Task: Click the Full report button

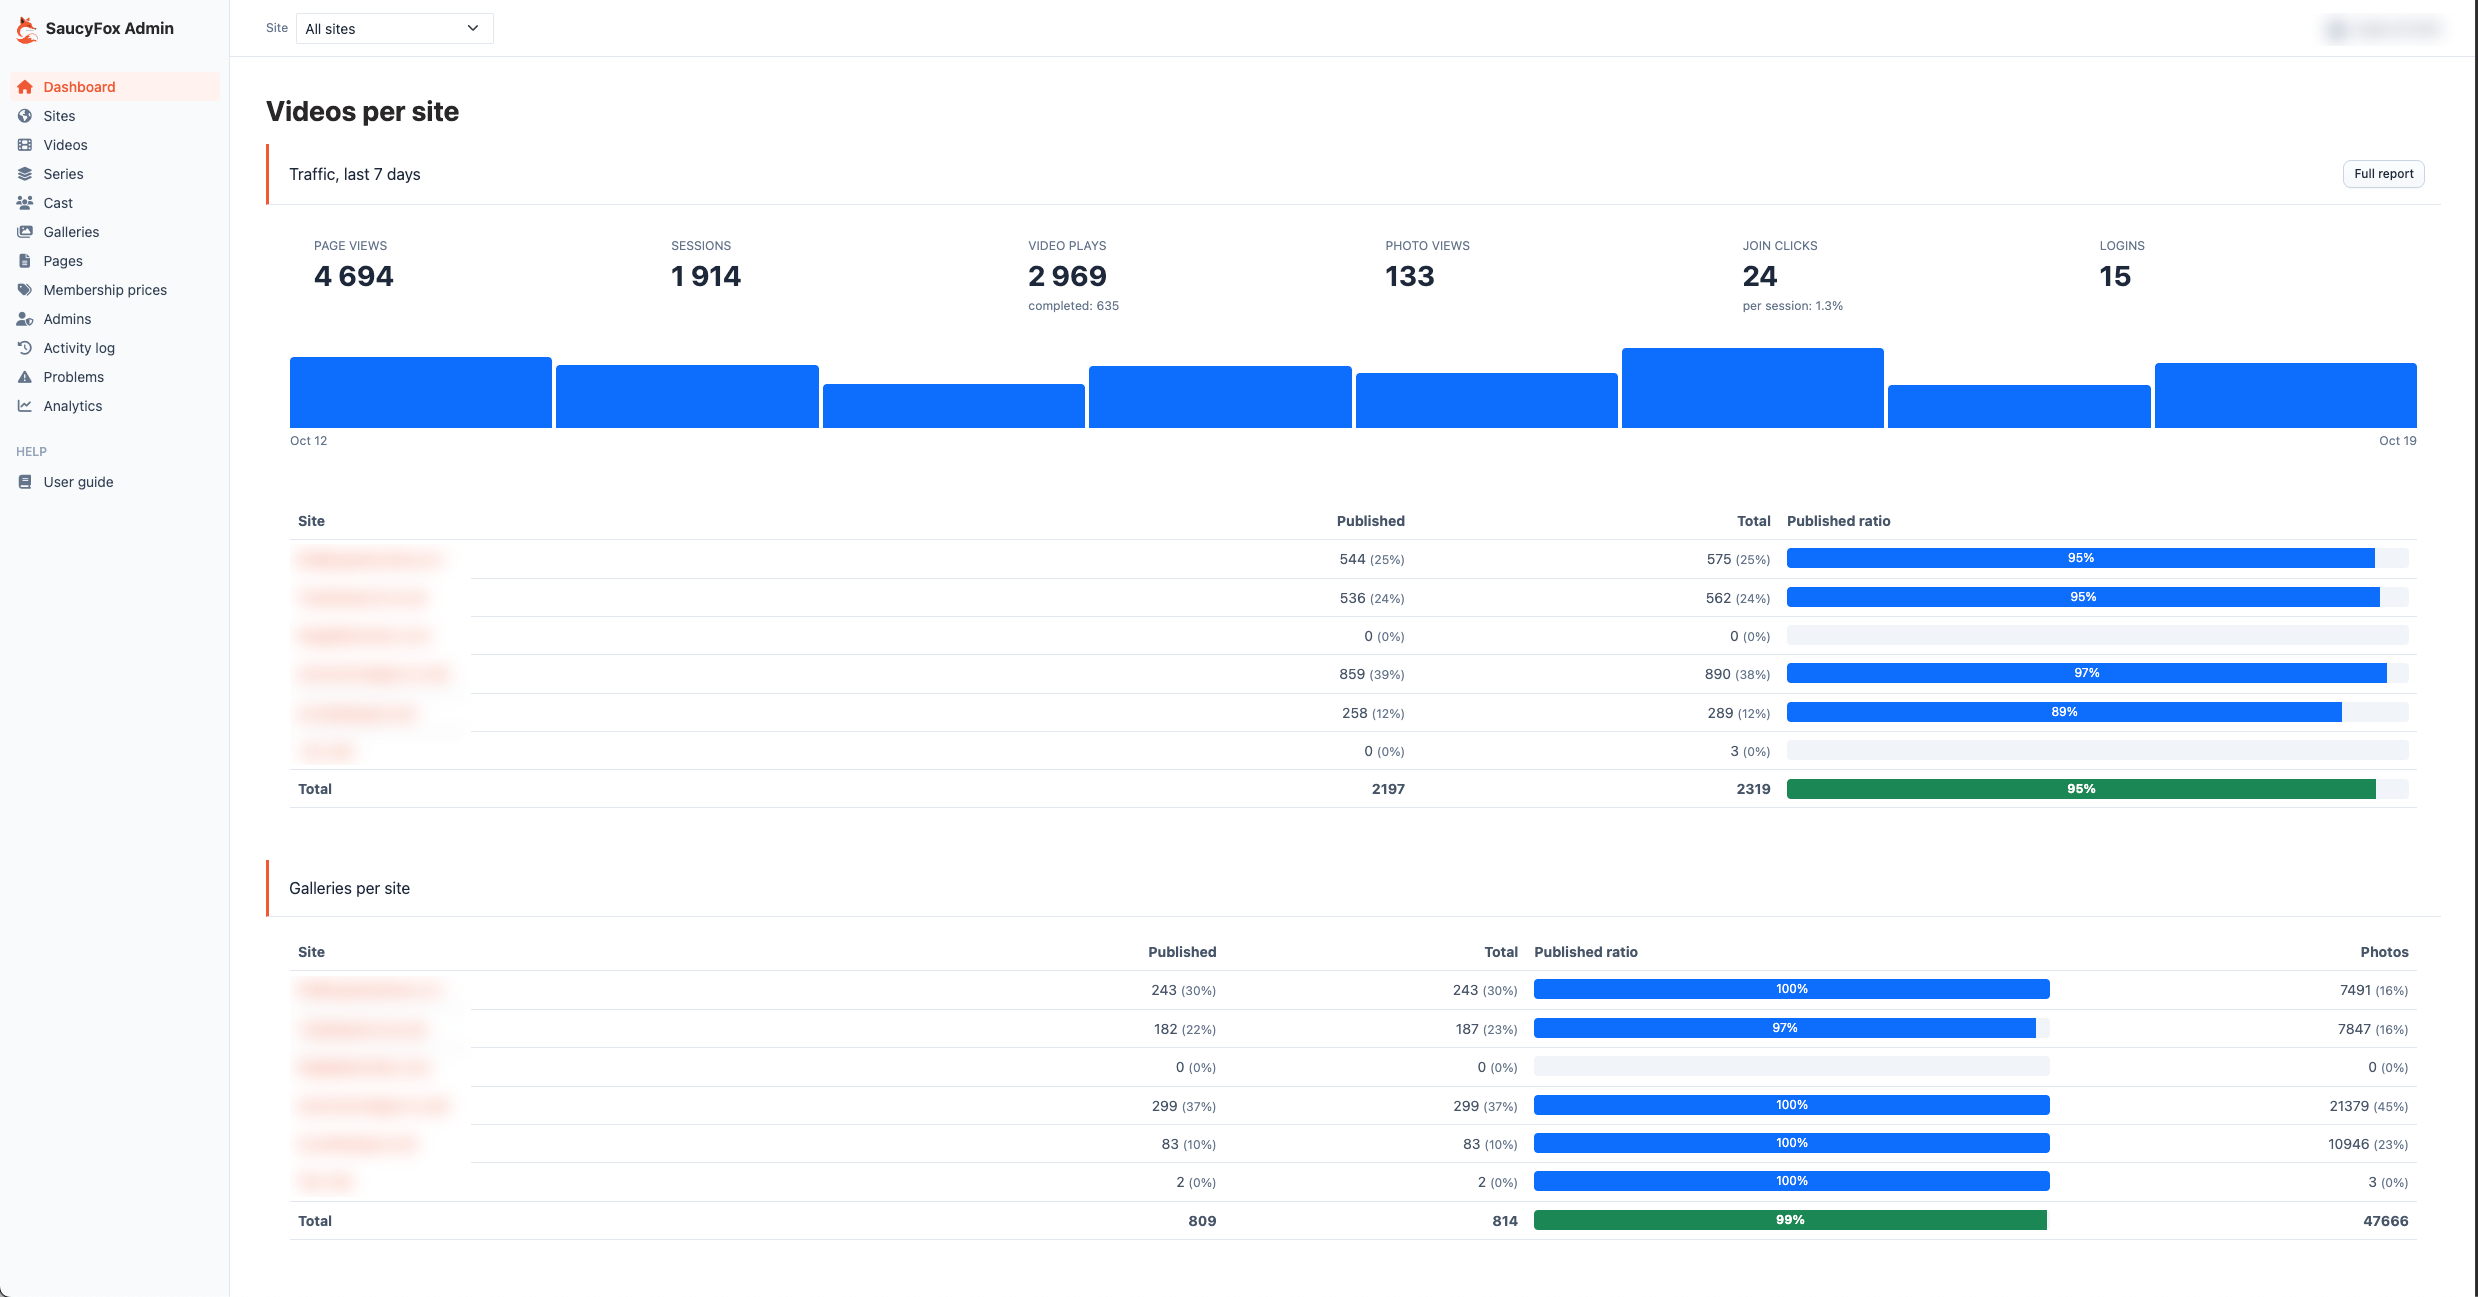Action: point(2383,174)
